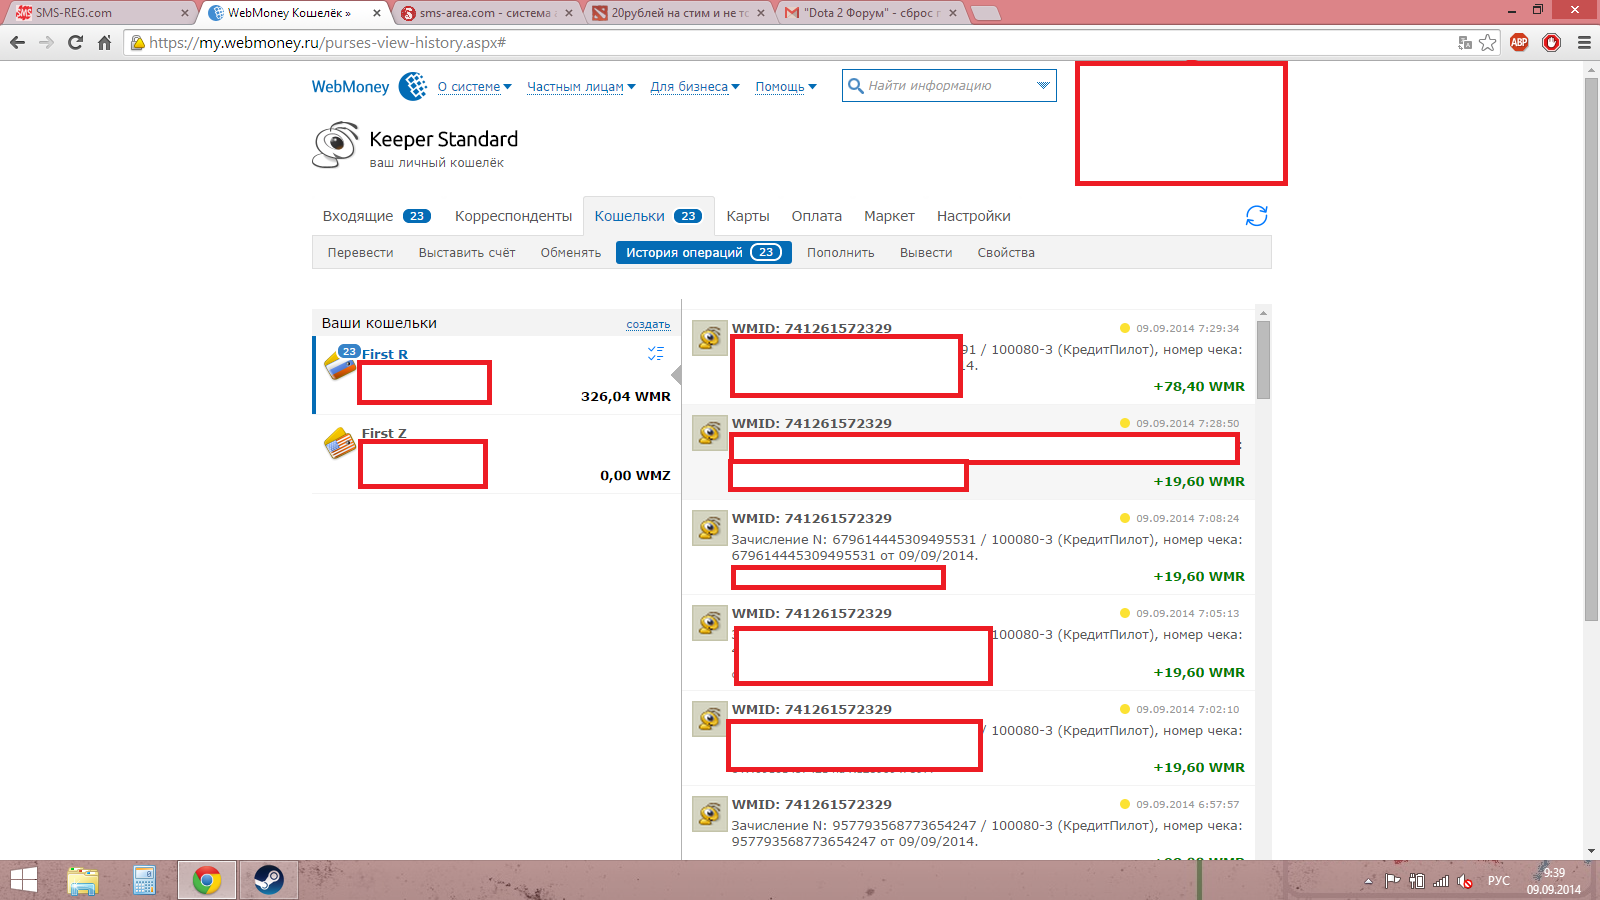Image resolution: width=1600 pixels, height=900 pixels.
Task: Click the checklist icon beside First R wallet
Action: point(656,353)
